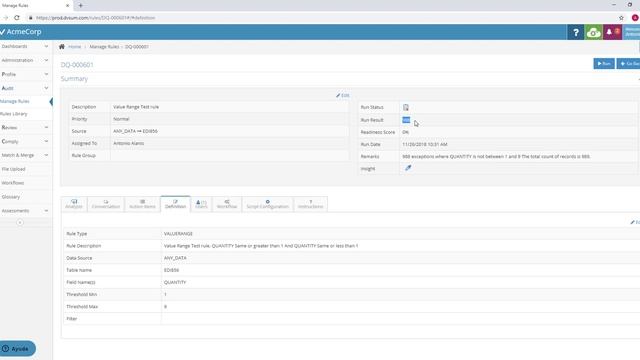Click the Run Result blue badge
Image resolution: width=640 pixels, height=360 pixels.
pos(406,120)
